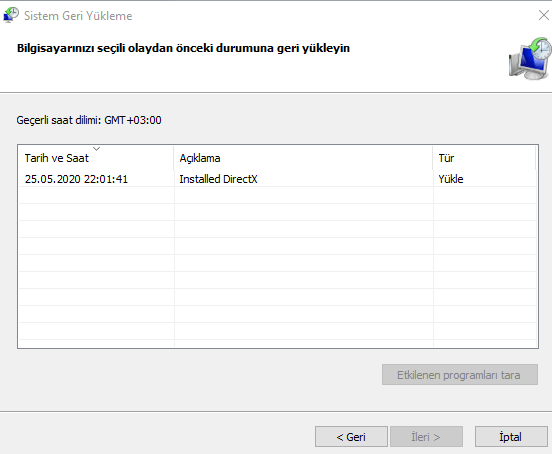Select the Installed DirectX description cell

(x=218, y=179)
